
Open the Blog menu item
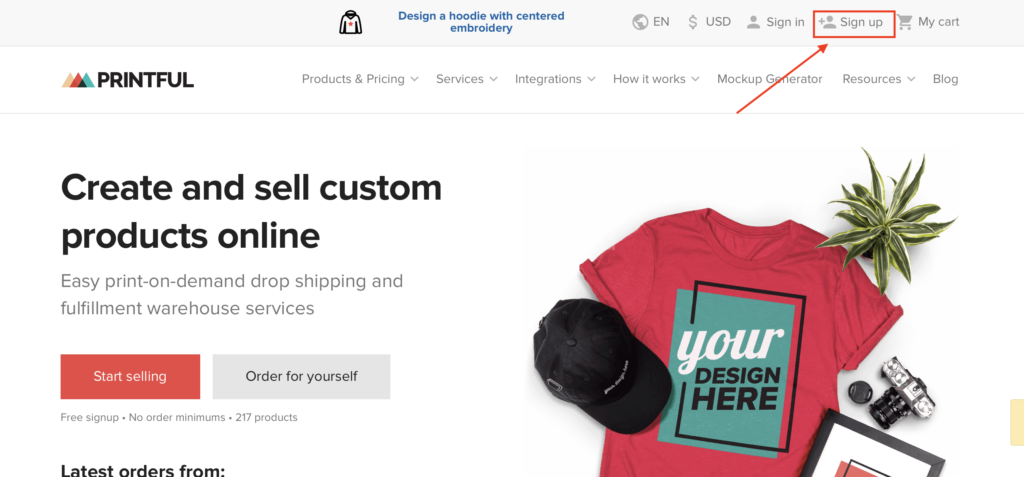click(x=945, y=79)
